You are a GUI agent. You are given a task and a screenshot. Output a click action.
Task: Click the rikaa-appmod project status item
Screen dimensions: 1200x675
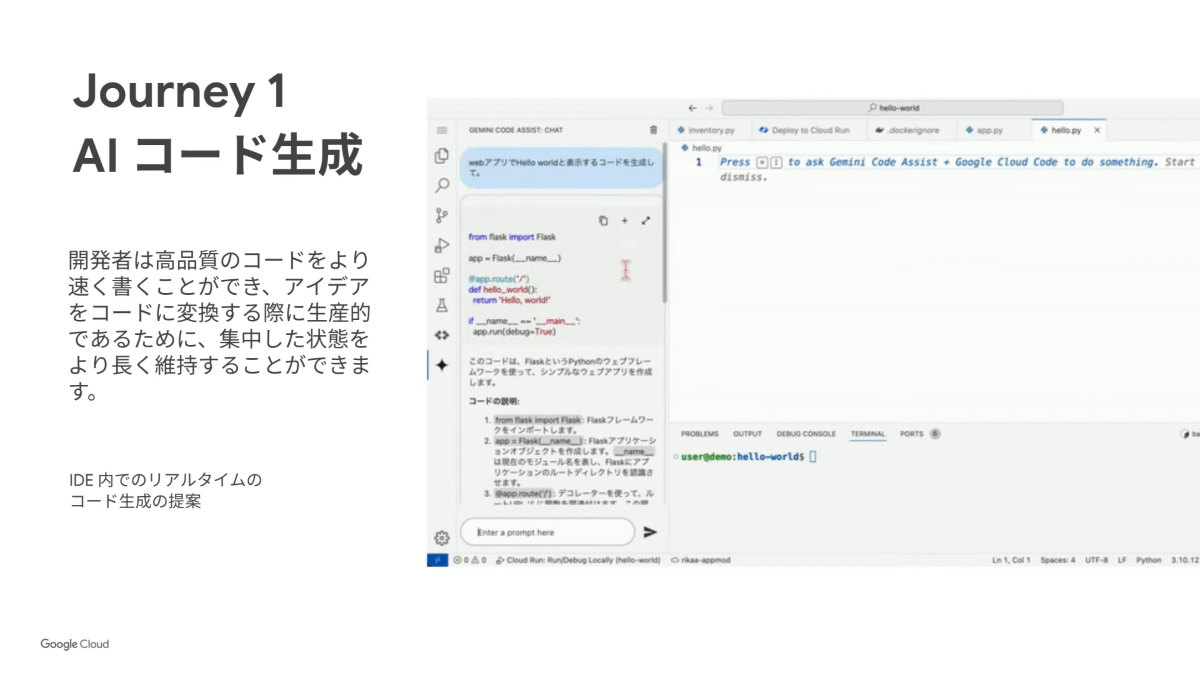tap(701, 560)
